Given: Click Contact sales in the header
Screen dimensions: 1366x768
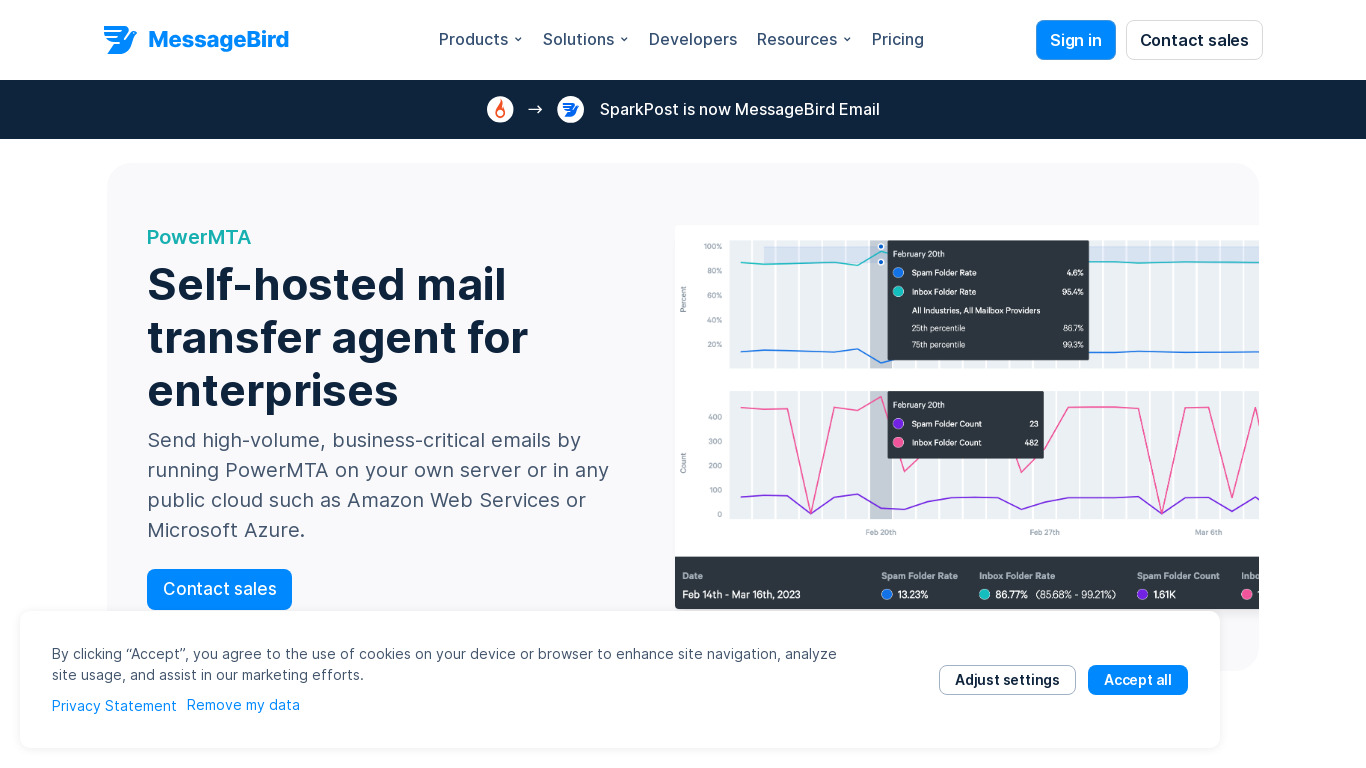Looking at the screenshot, I should click(1194, 40).
